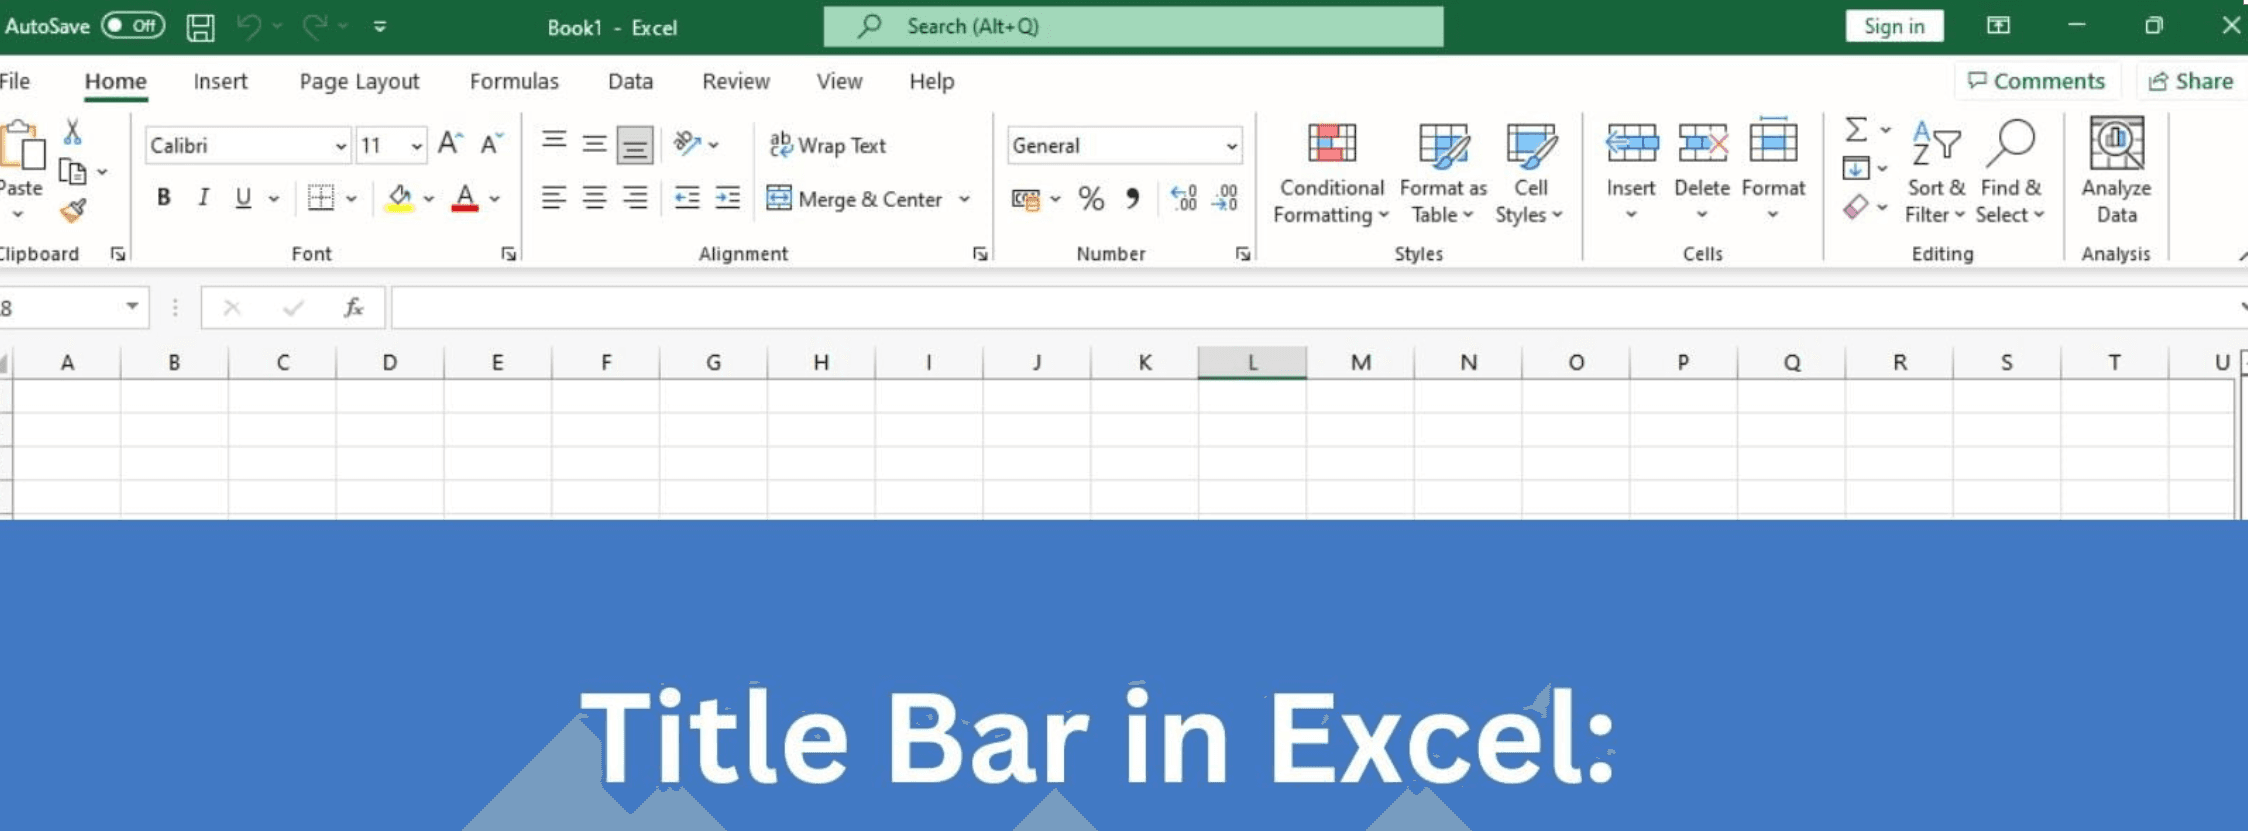2248x831 pixels.
Task: Click Decrease Font Size icon
Action: 491,144
